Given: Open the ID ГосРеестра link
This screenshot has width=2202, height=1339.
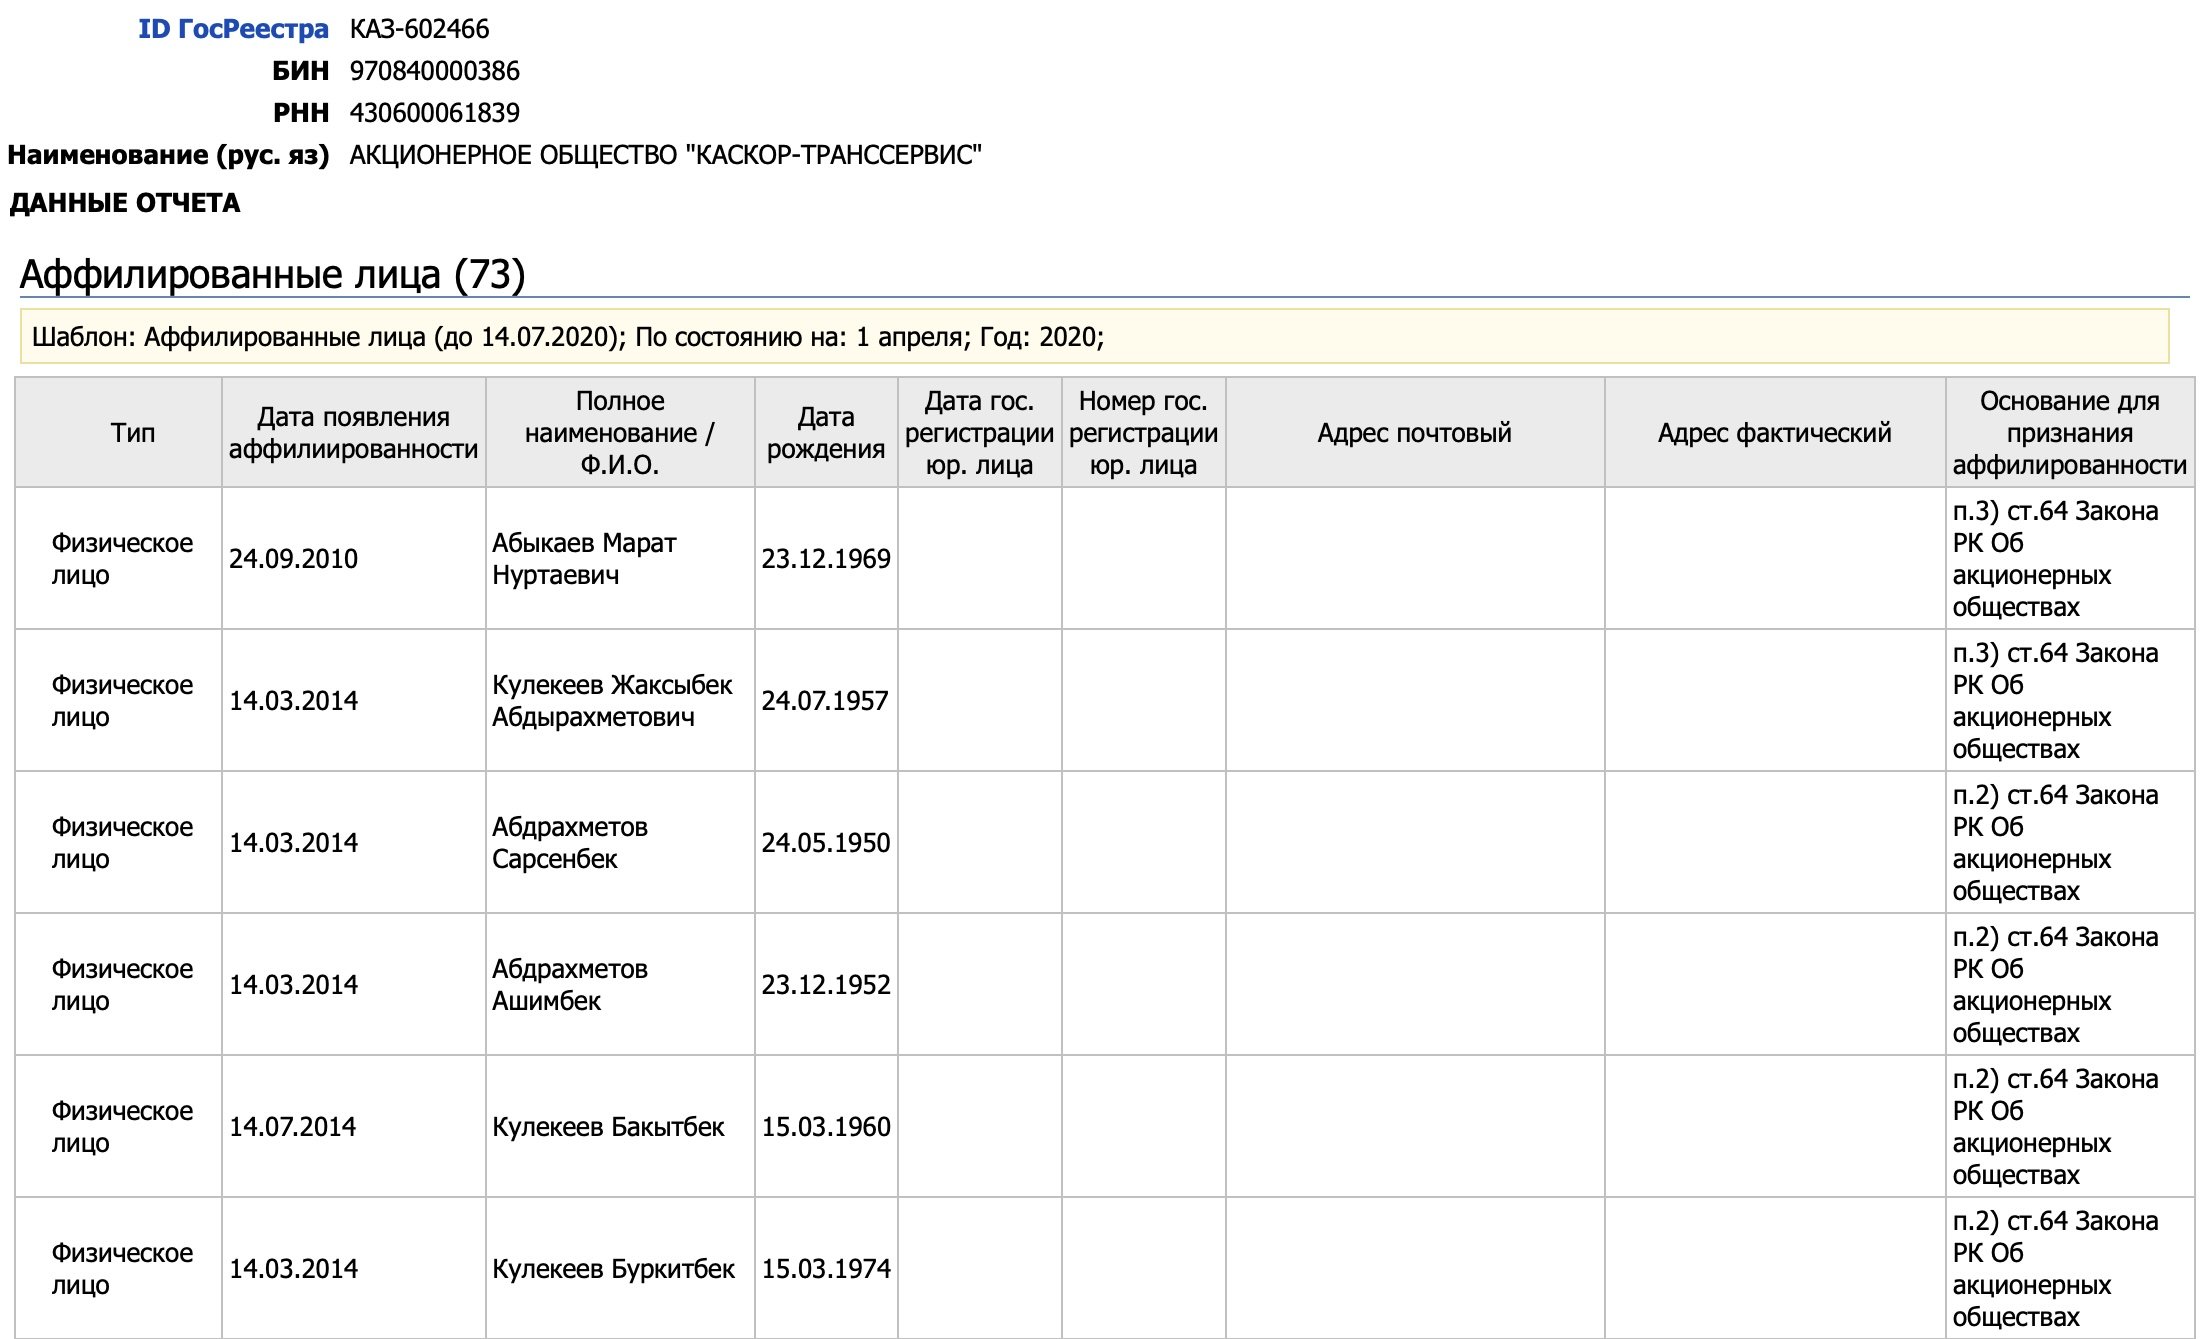Looking at the screenshot, I should point(233,29).
